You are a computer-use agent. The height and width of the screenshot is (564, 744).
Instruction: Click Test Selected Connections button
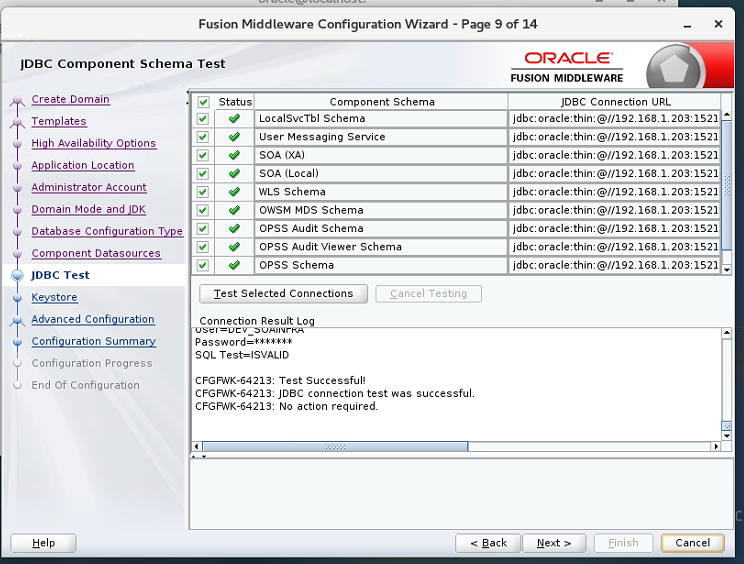tap(283, 294)
